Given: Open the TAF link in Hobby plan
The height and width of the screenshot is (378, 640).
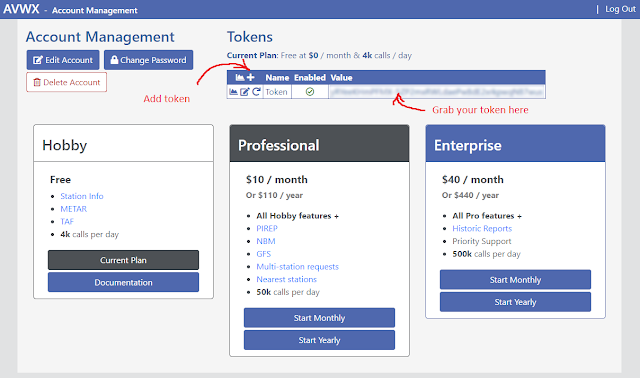Looking at the screenshot, I should (x=67, y=221).
